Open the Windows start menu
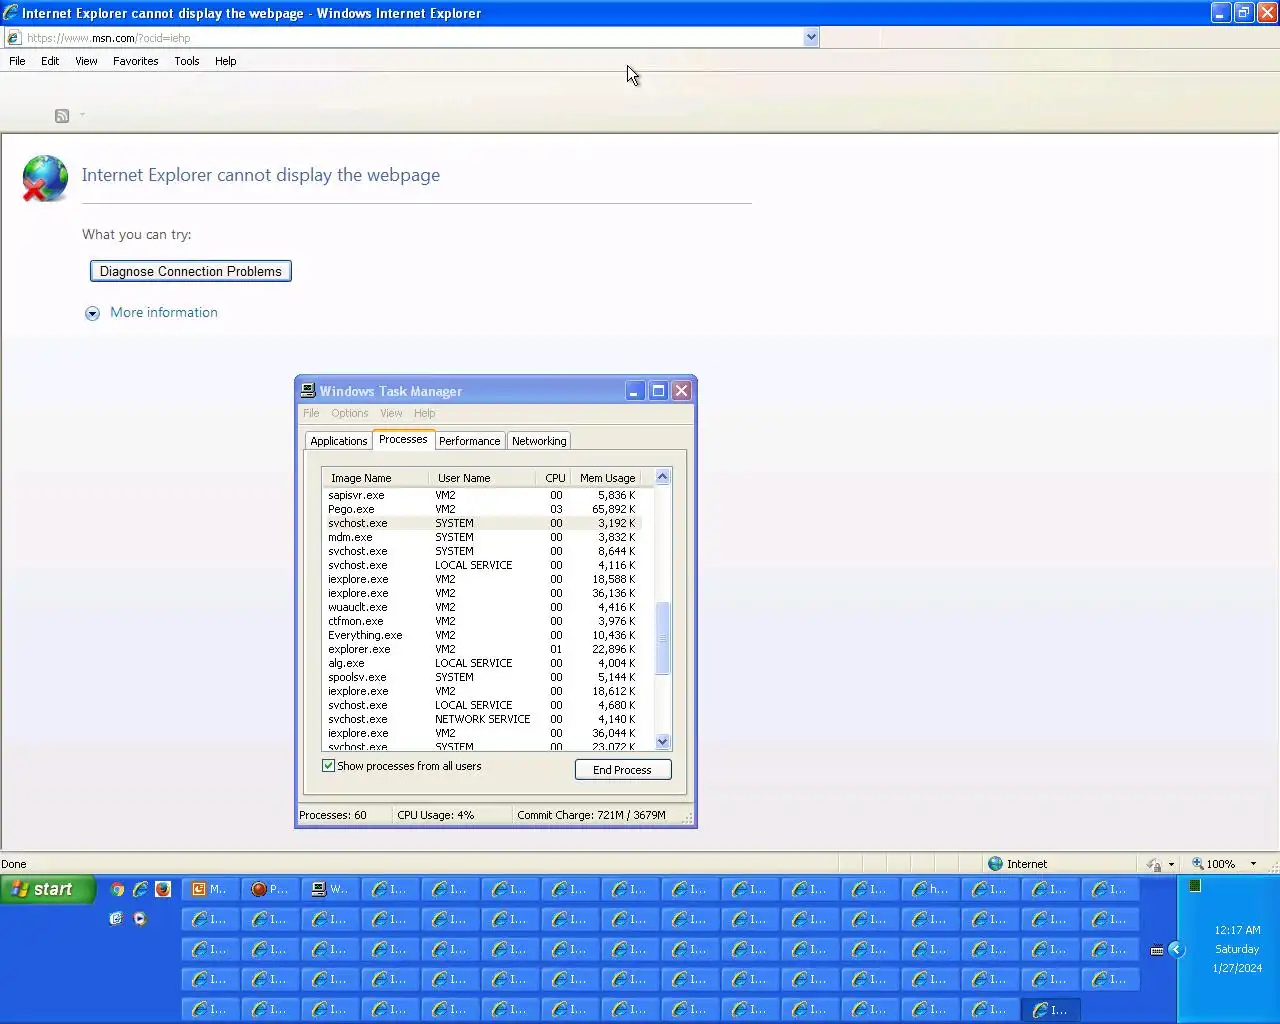Screen dimensions: 1280x1024 click(x=48, y=889)
